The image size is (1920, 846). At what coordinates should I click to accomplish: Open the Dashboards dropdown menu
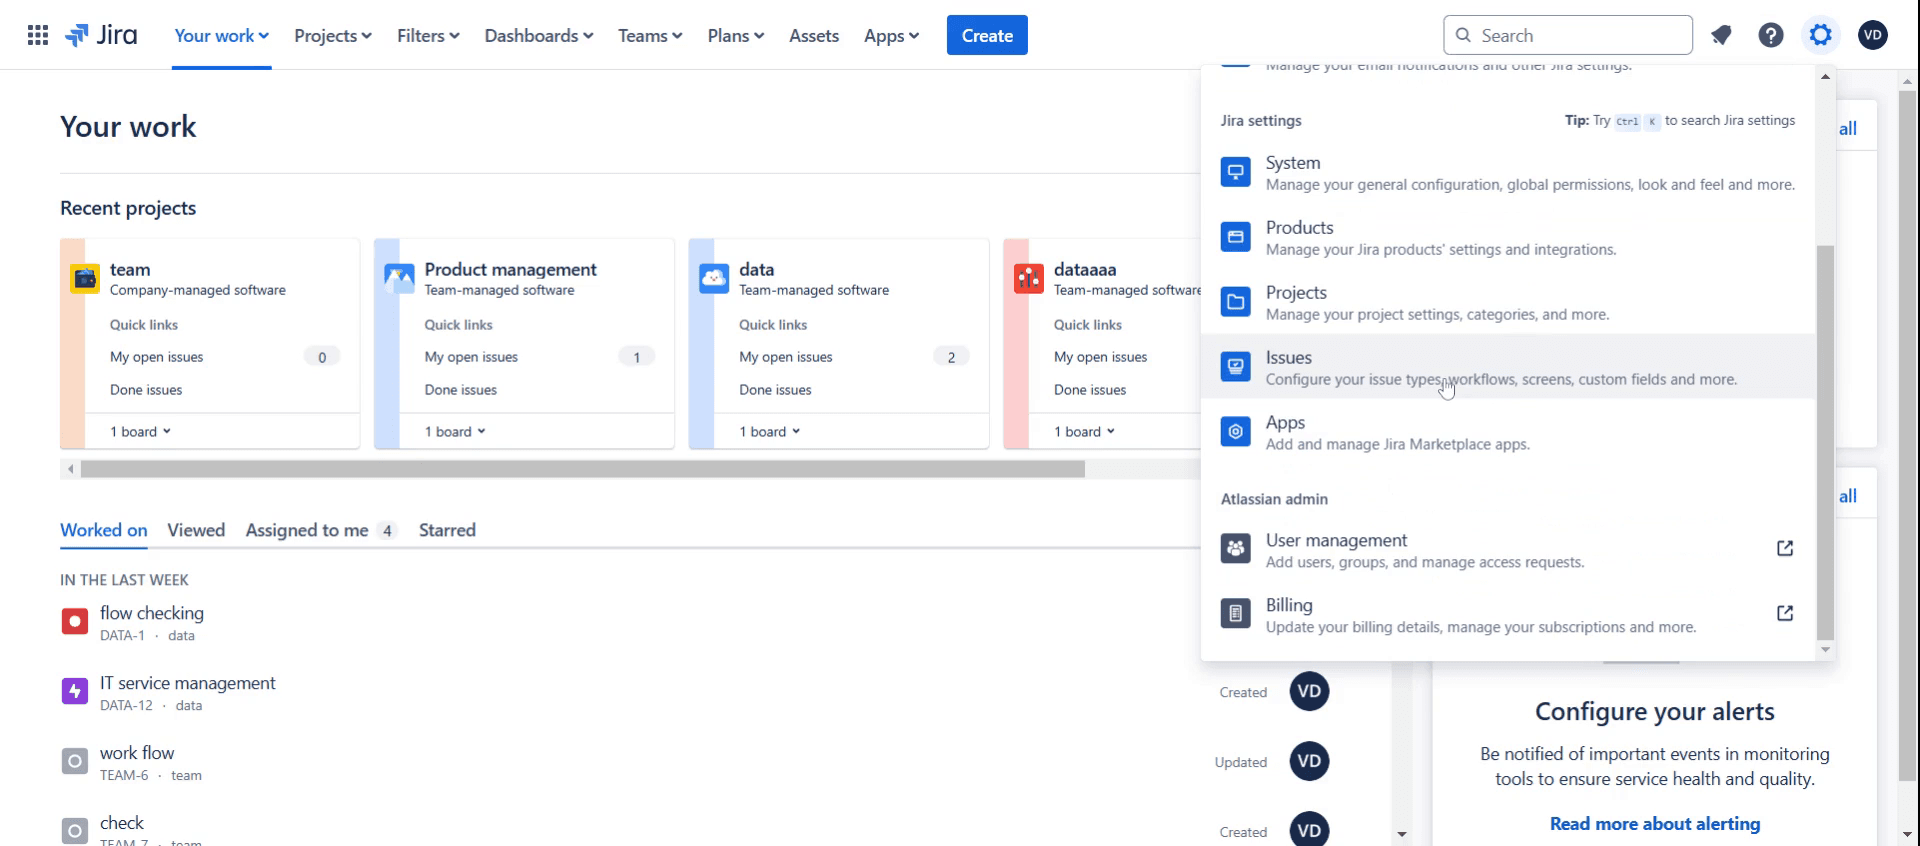pyautogui.click(x=539, y=36)
